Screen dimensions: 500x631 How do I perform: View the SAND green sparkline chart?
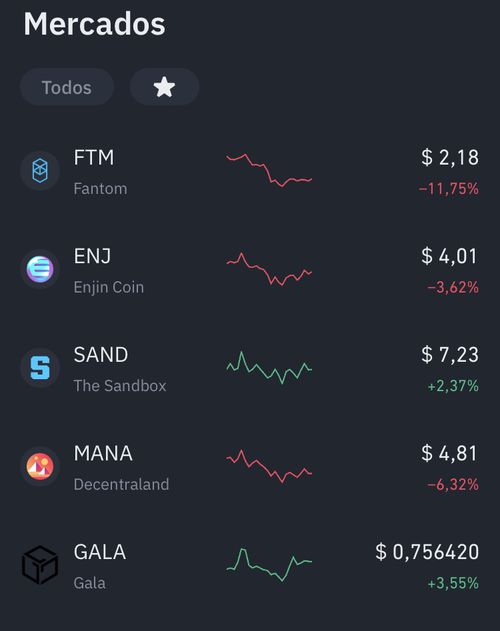tap(269, 367)
